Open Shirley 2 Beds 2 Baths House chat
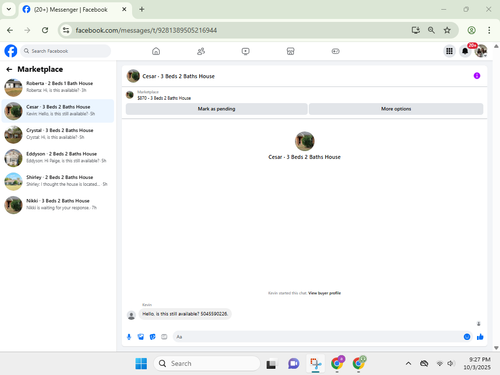The height and width of the screenshot is (375, 500). pyautogui.click(x=58, y=181)
